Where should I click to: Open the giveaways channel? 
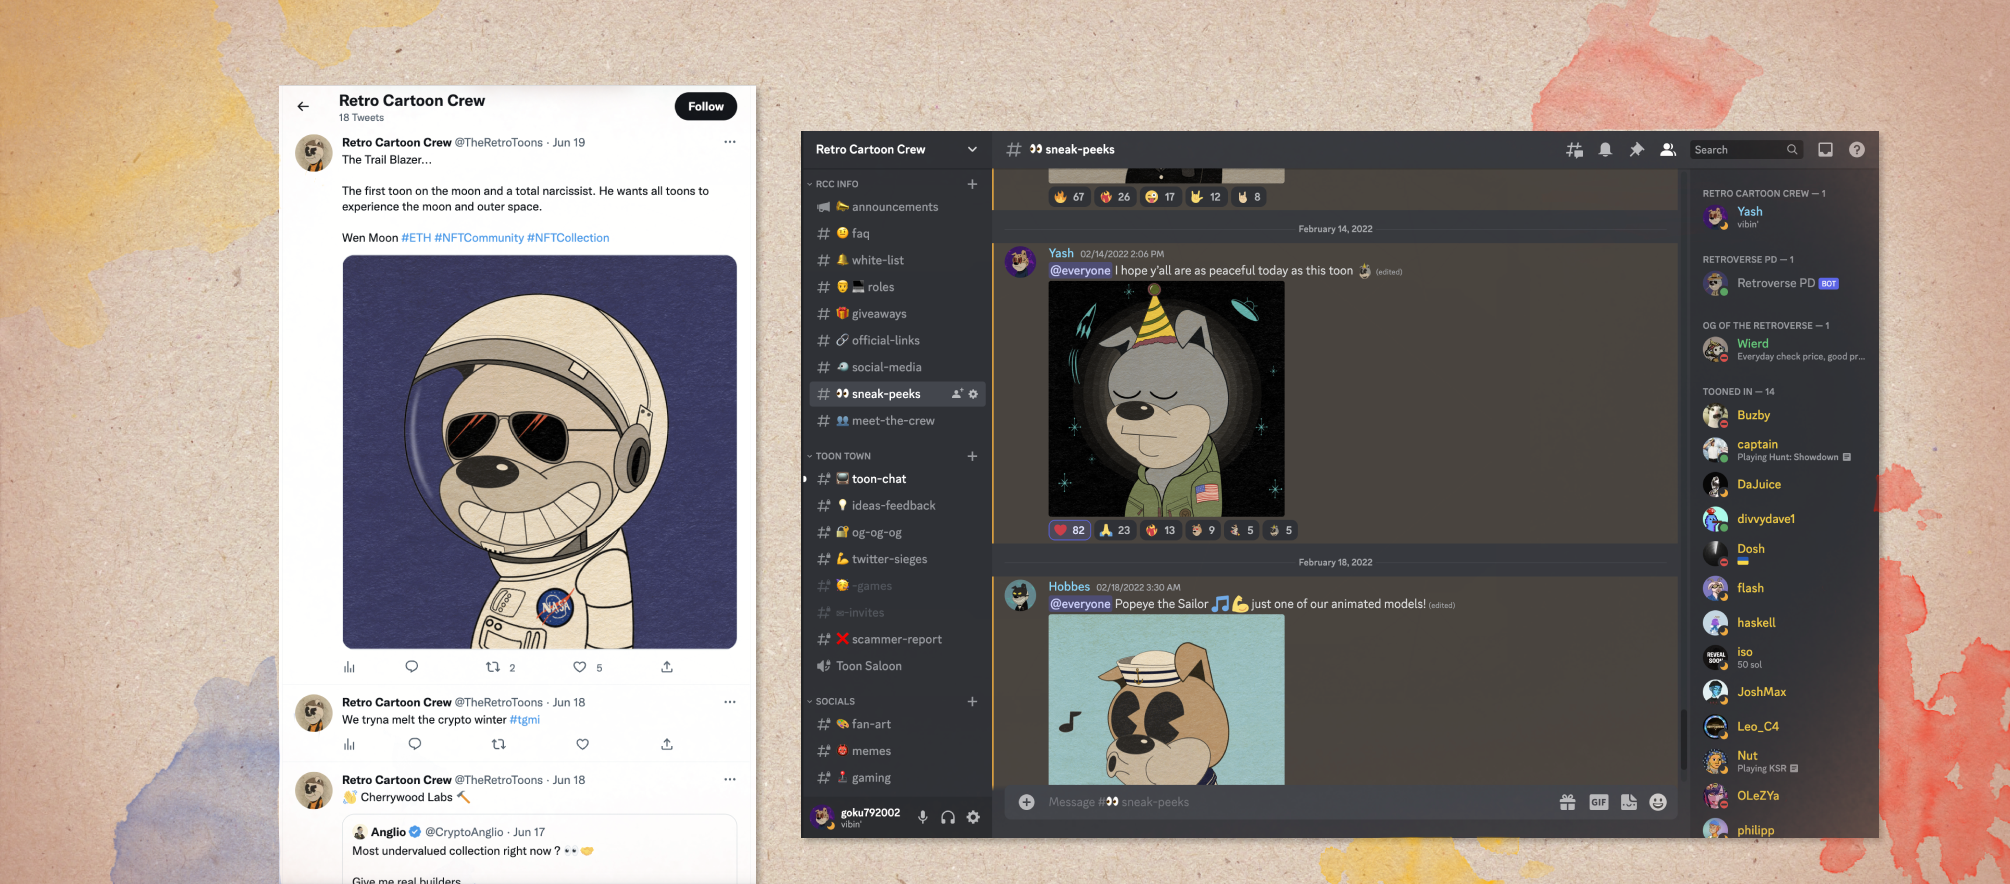coord(897,314)
